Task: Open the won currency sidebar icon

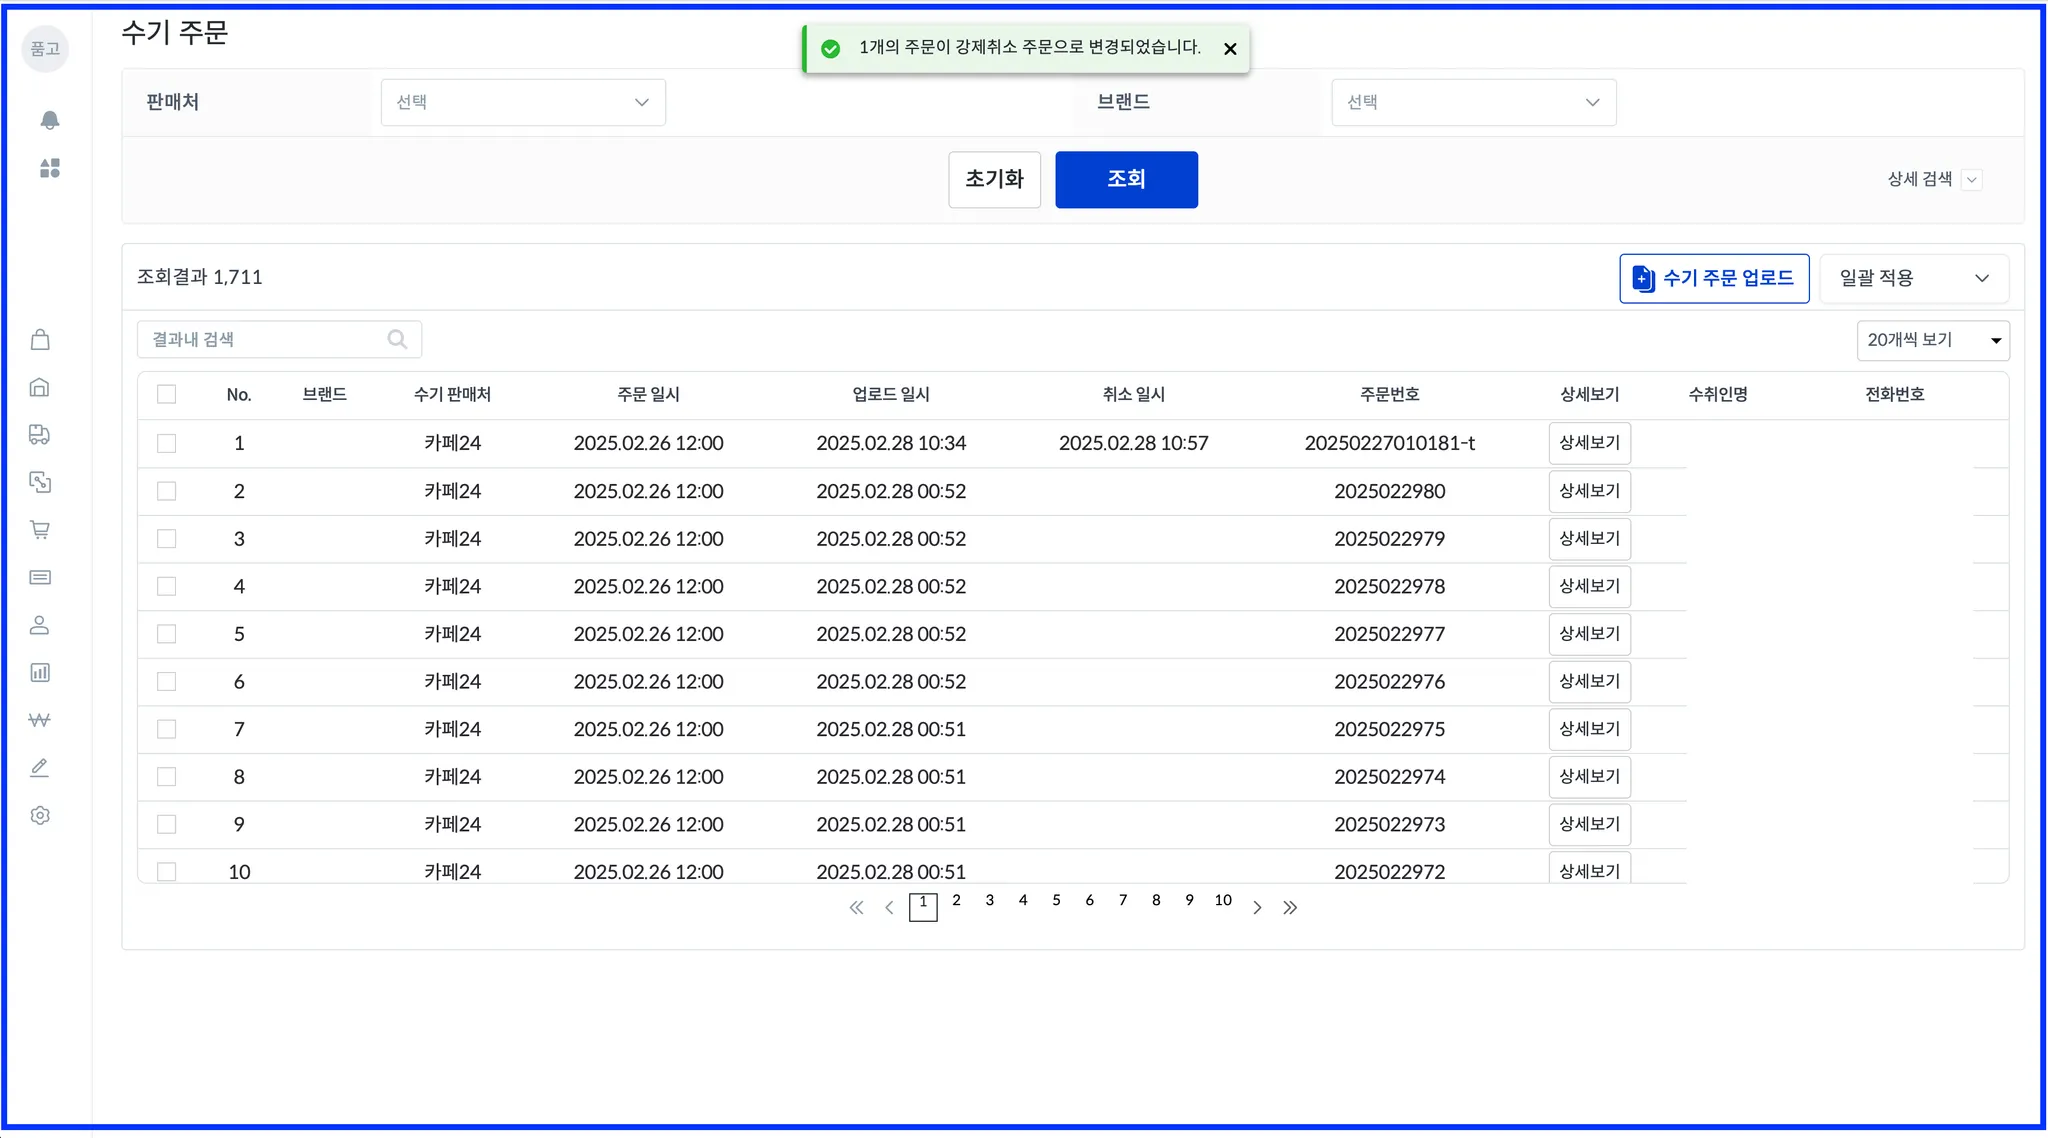Action: point(40,720)
